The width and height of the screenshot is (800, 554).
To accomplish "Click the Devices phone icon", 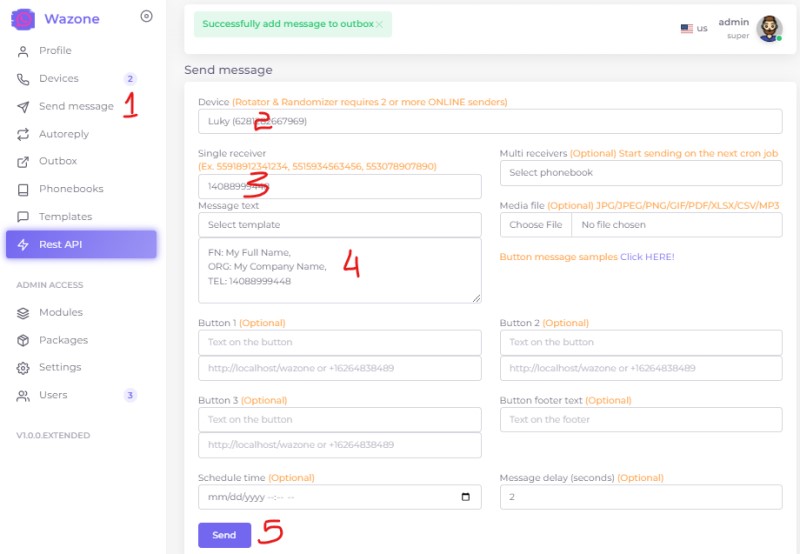I will point(23,79).
